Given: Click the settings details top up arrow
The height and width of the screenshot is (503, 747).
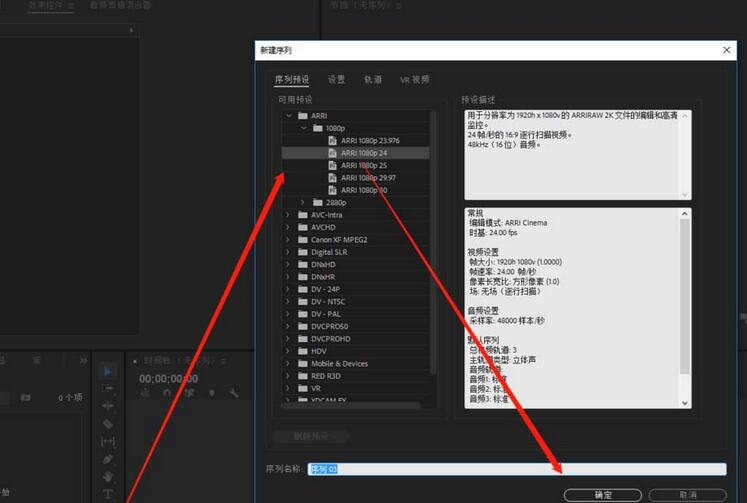Looking at the screenshot, I should point(685,213).
